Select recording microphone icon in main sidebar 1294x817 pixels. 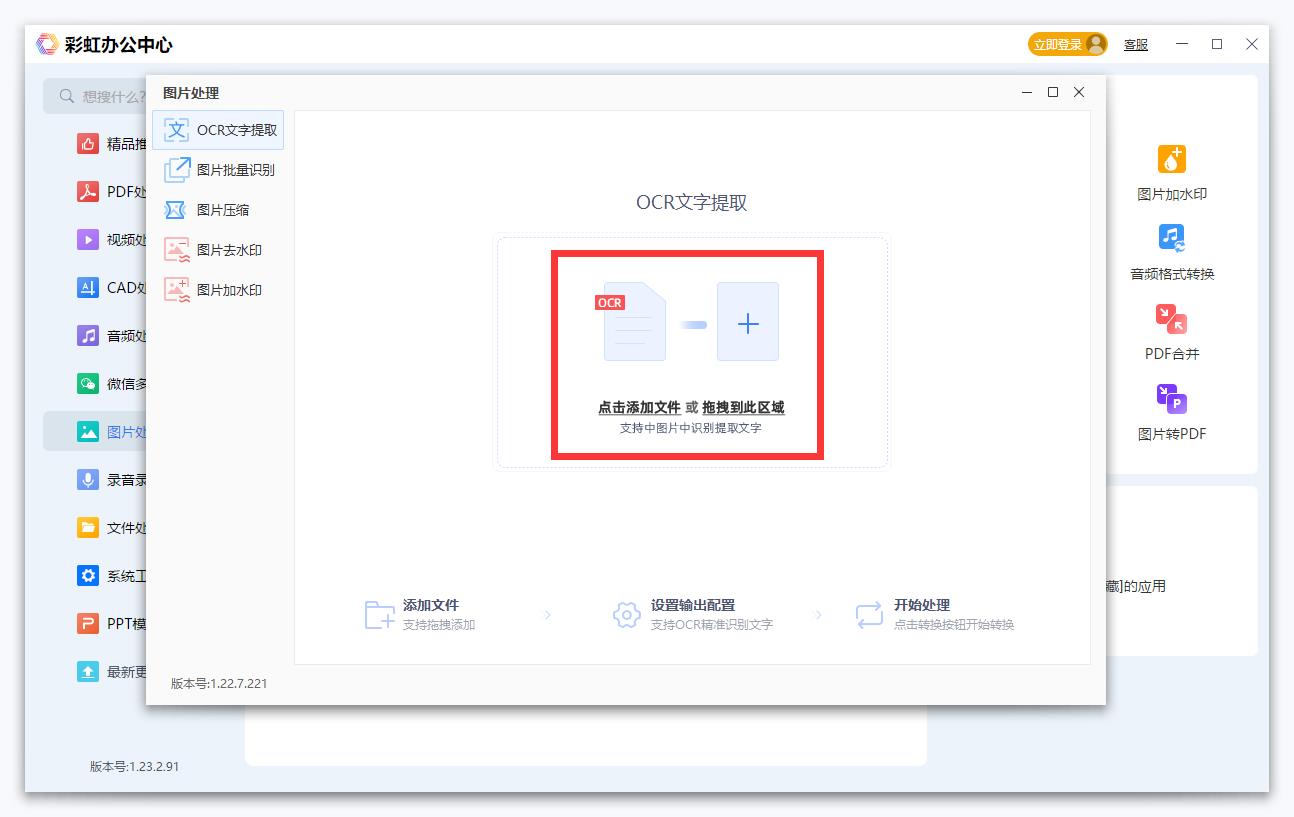(x=88, y=479)
